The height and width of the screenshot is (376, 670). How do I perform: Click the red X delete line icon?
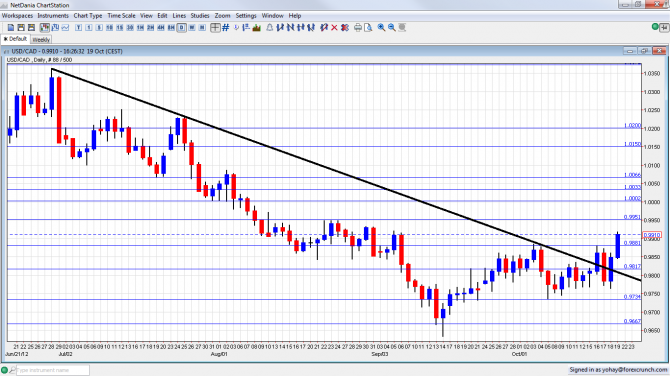pyautogui.click(x=334, y=27)
